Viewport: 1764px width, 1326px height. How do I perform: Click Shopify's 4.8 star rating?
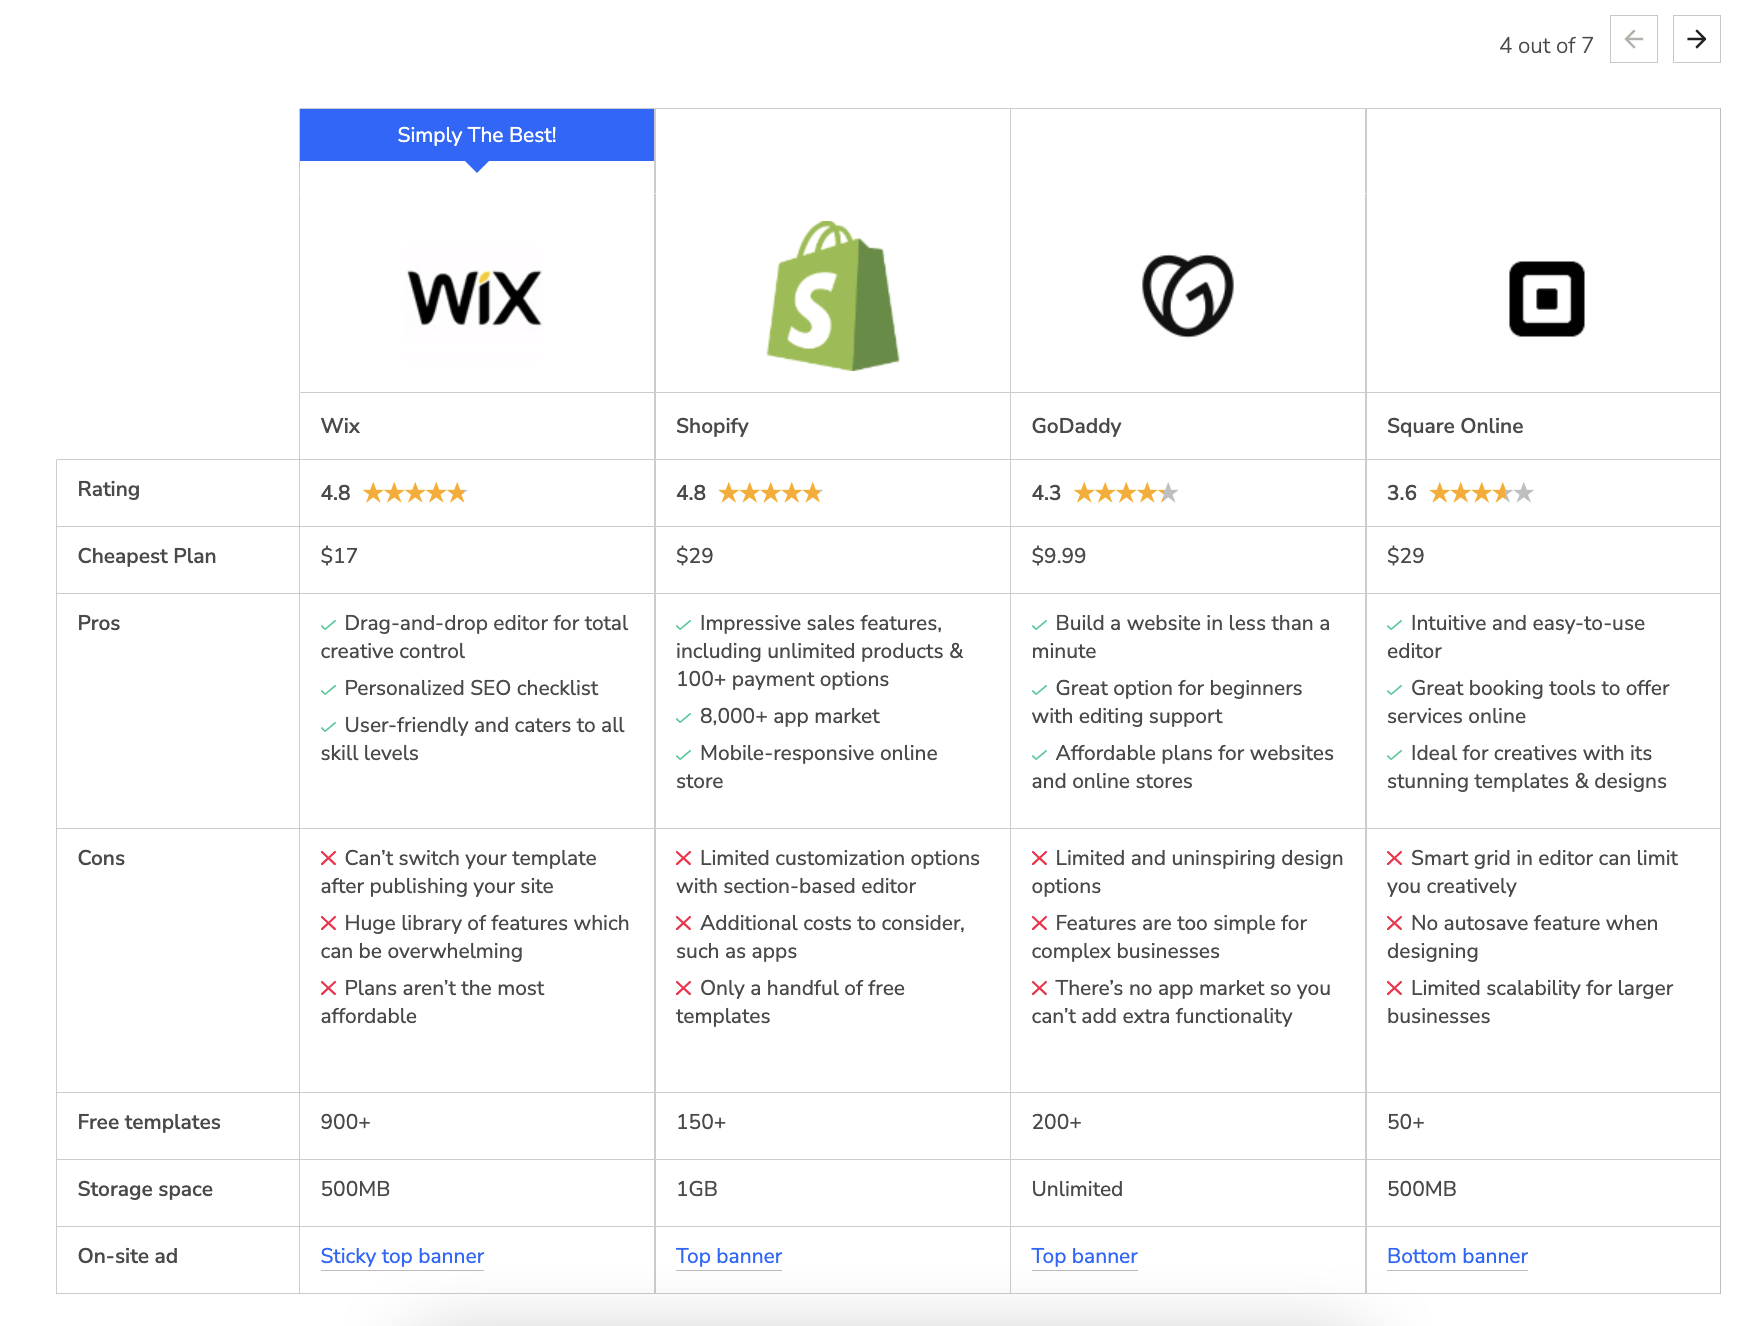tap(770, 493)
